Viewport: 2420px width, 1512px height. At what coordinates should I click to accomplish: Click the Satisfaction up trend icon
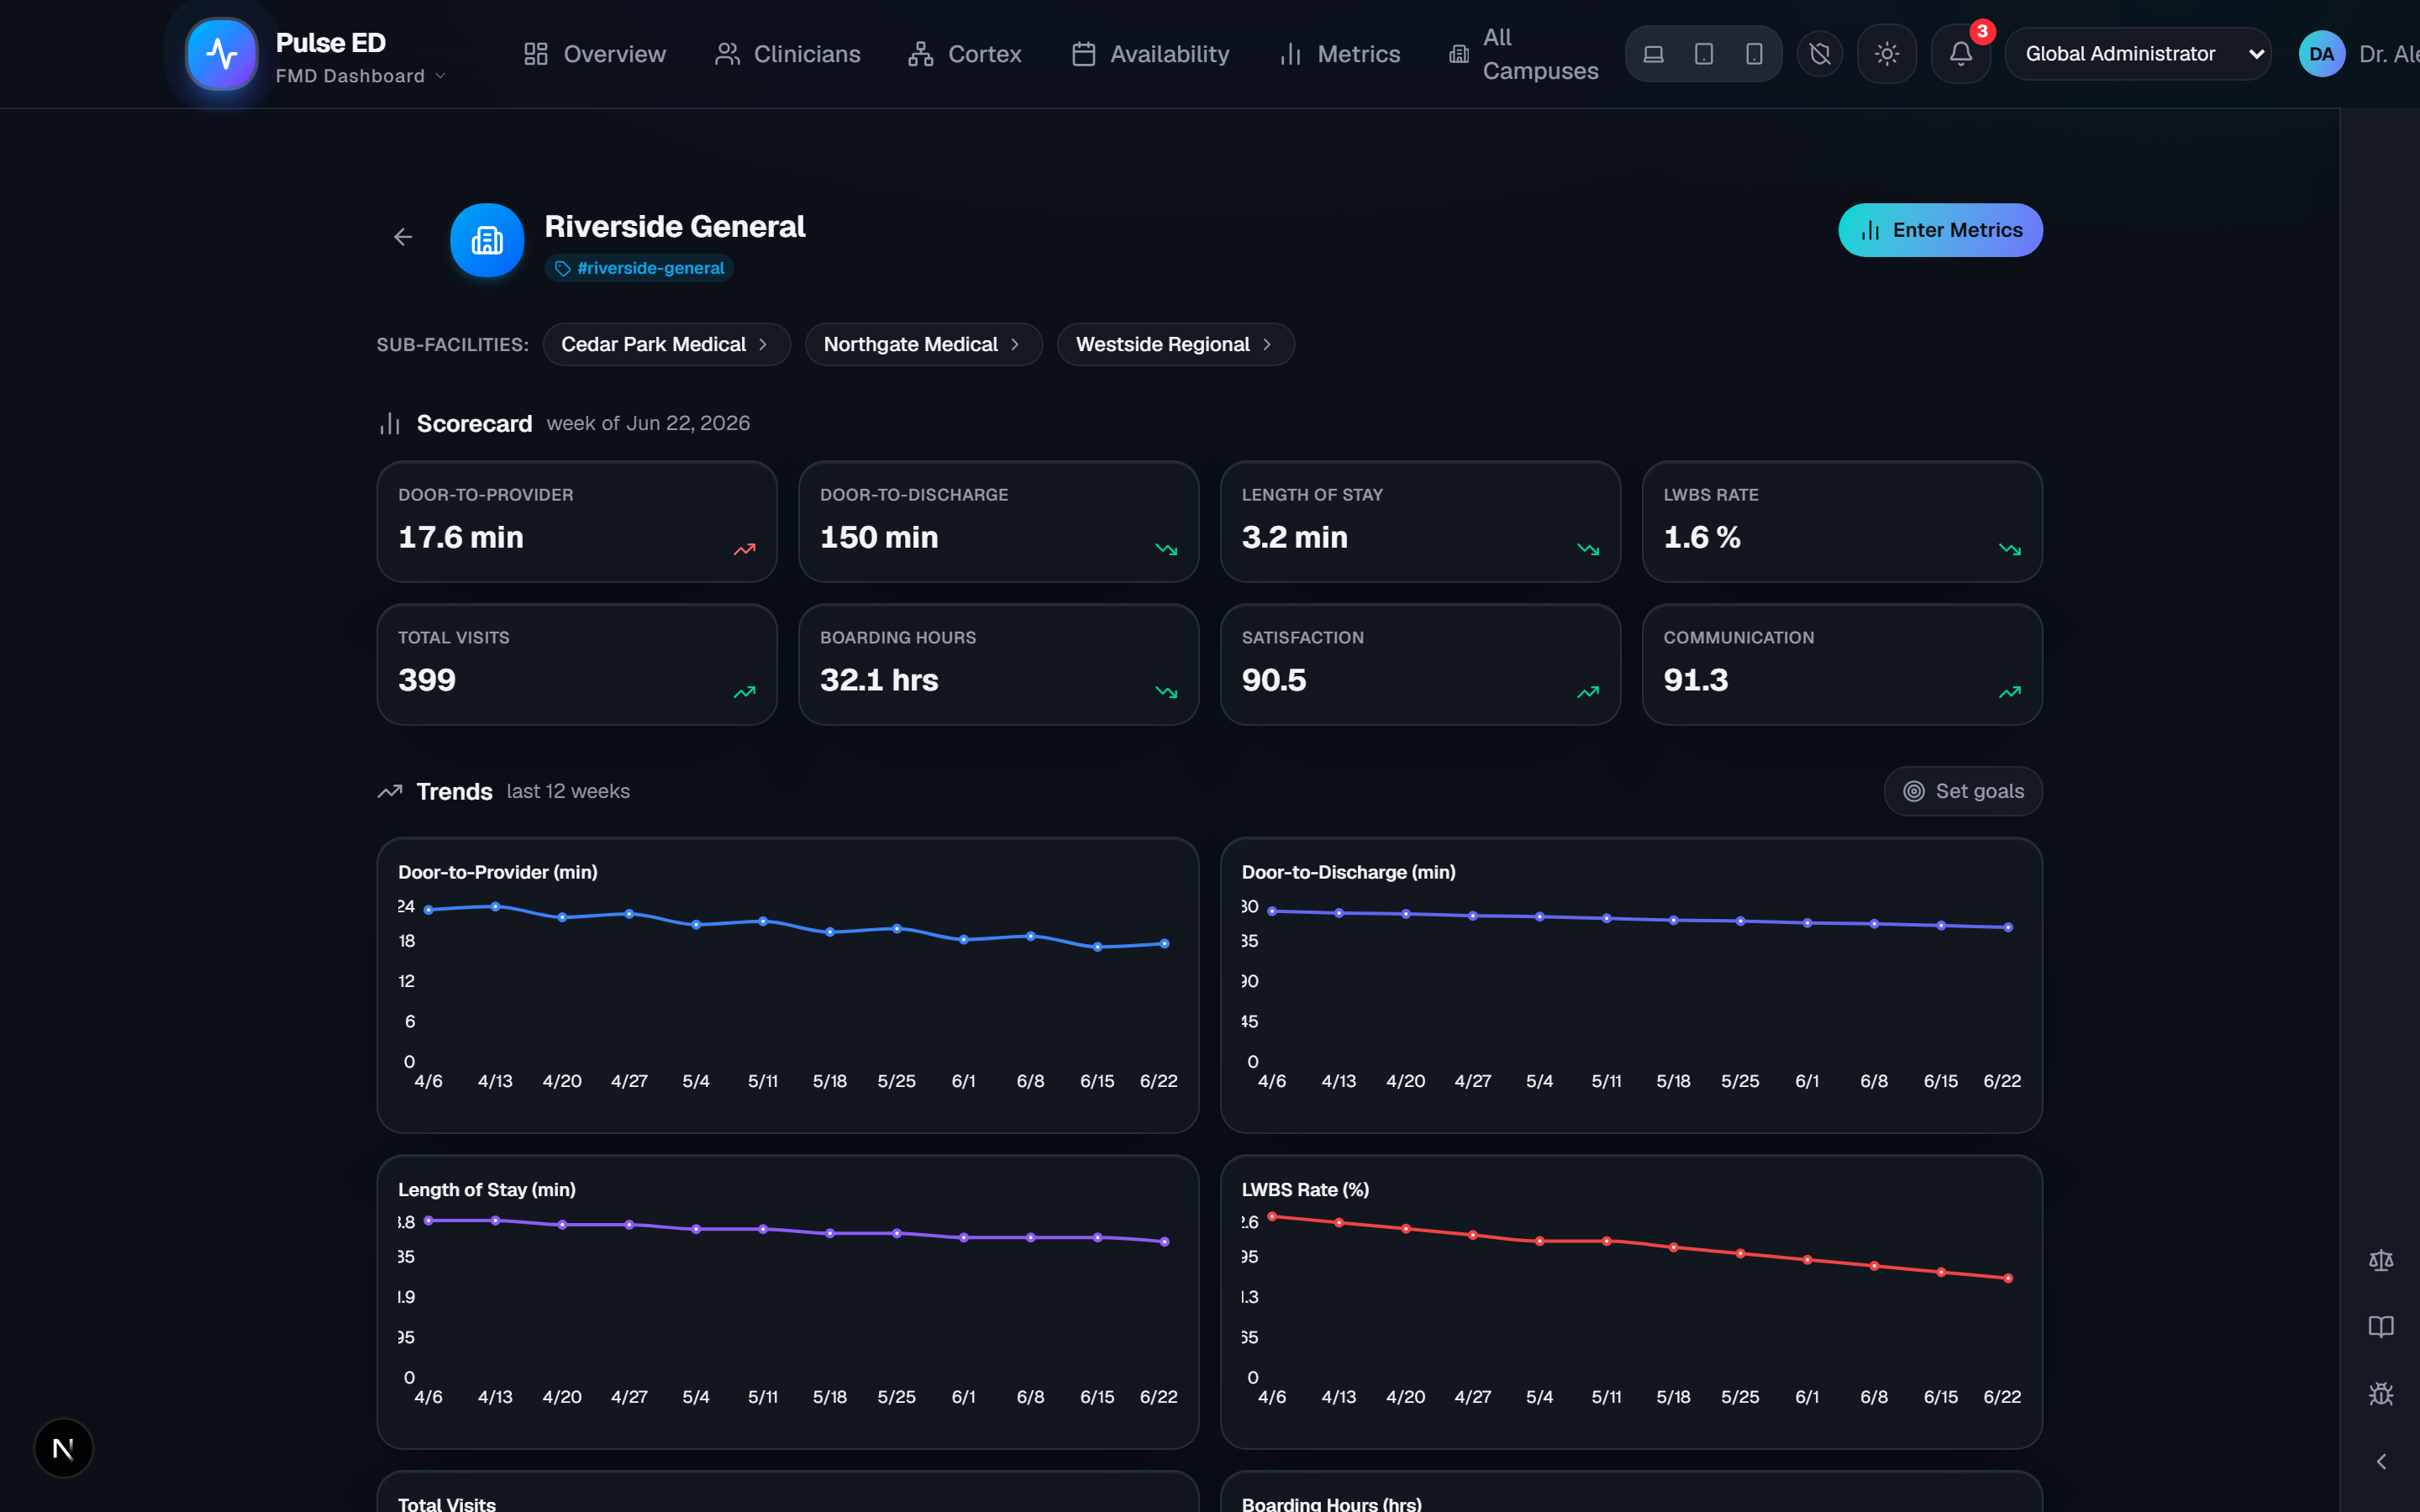pyautogui.click(x=1588, y=692)
